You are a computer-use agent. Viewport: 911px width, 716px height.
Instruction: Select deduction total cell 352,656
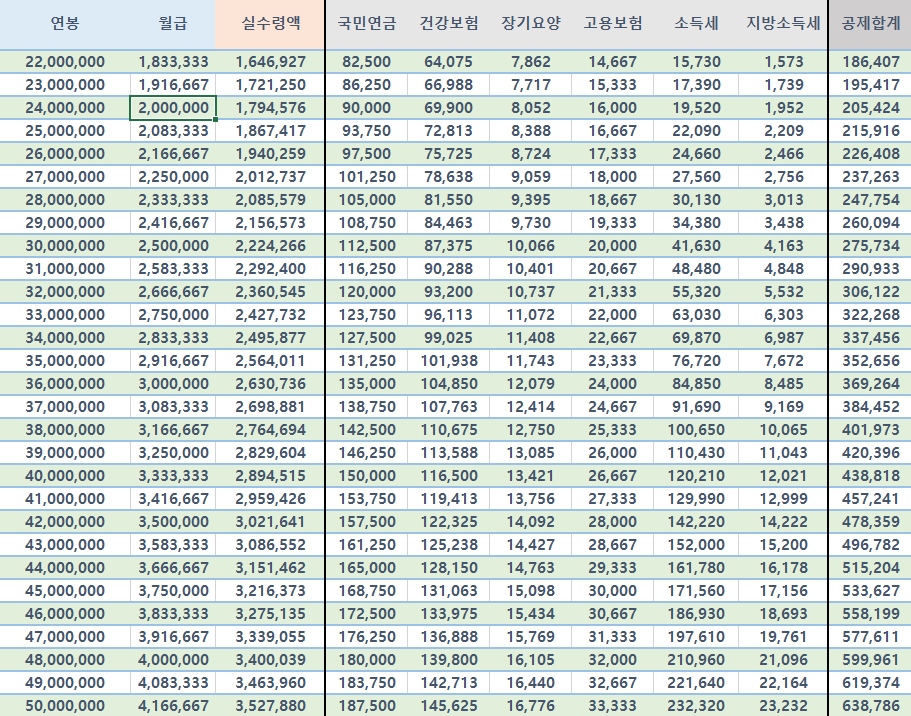point(870,361)
